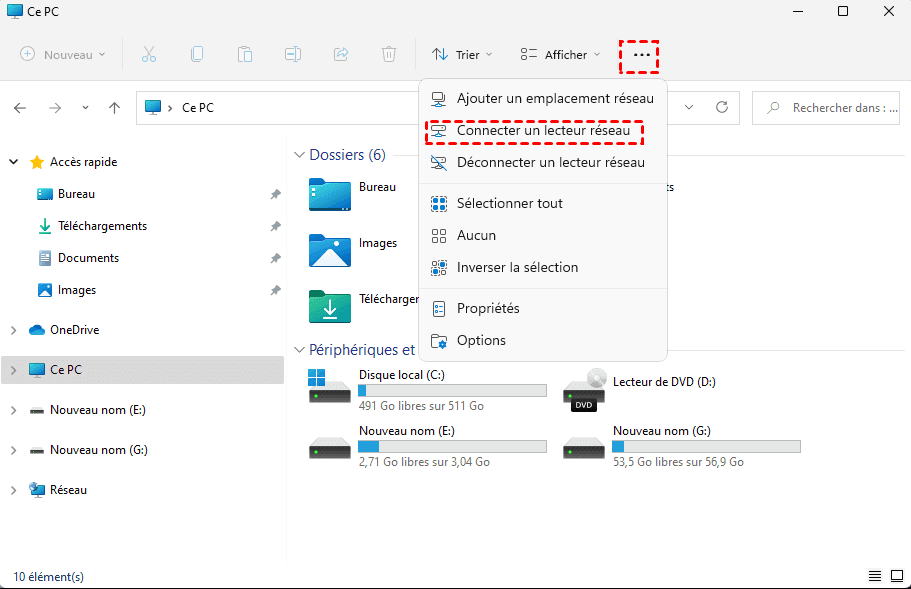911x589 pixels.
Task: Collapse the Dossiers section
Action: point(299,155)
